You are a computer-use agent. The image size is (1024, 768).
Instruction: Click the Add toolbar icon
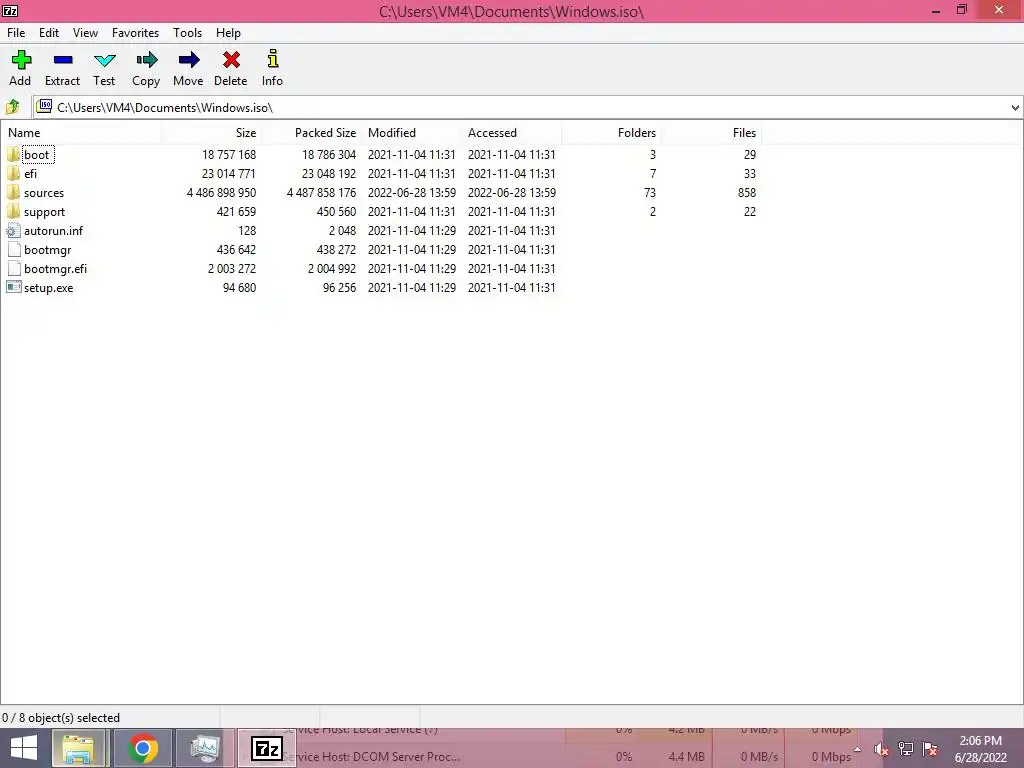click(21, 60)
